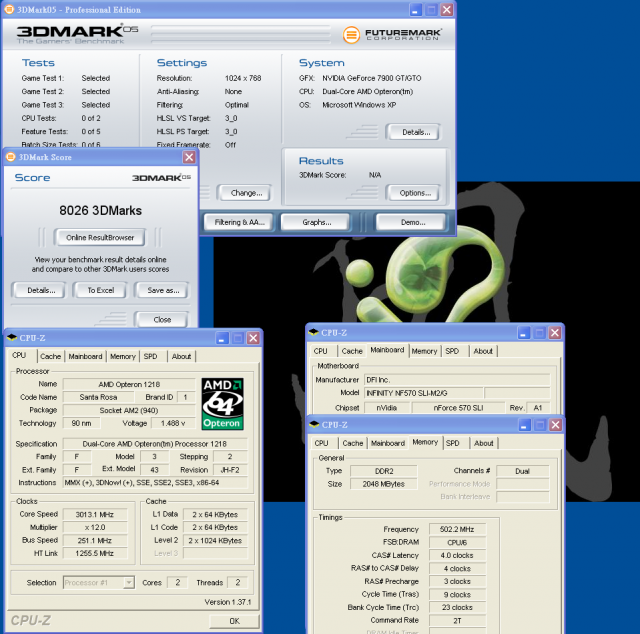
Task: Select About tab in CPU-Z Memory window
Action: (484, 443)
